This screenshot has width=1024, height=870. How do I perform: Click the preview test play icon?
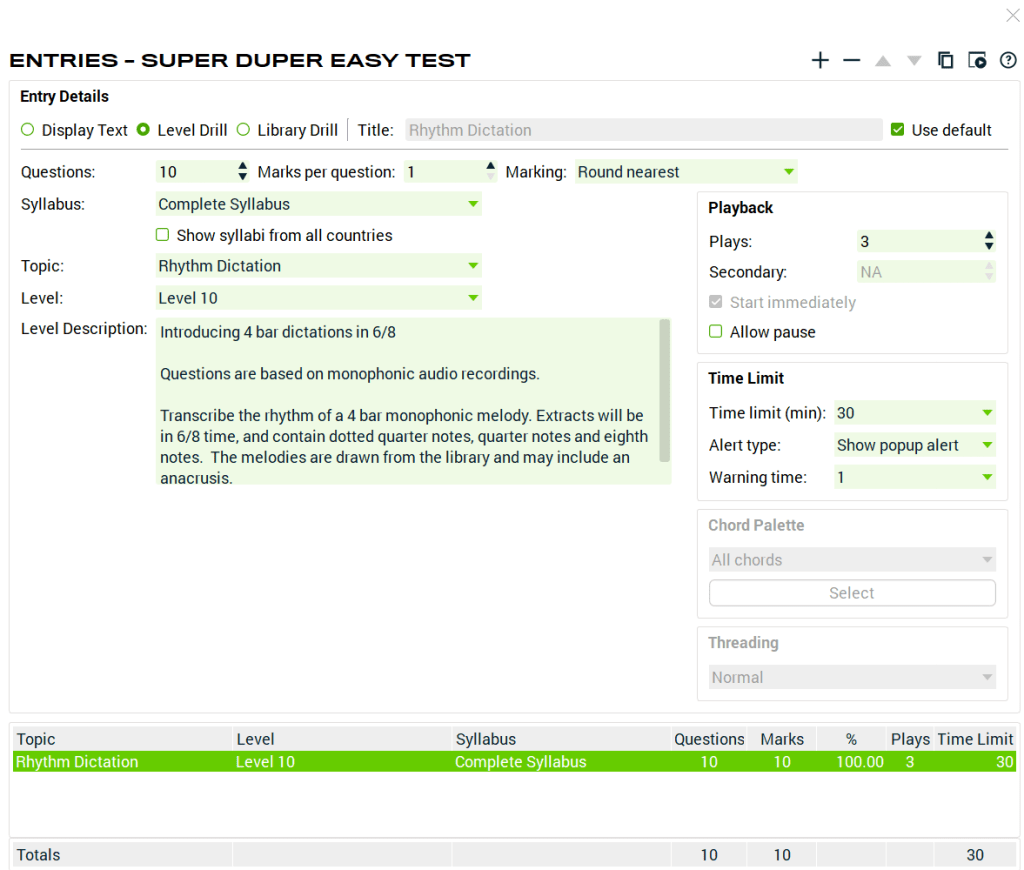click(977, 60)
